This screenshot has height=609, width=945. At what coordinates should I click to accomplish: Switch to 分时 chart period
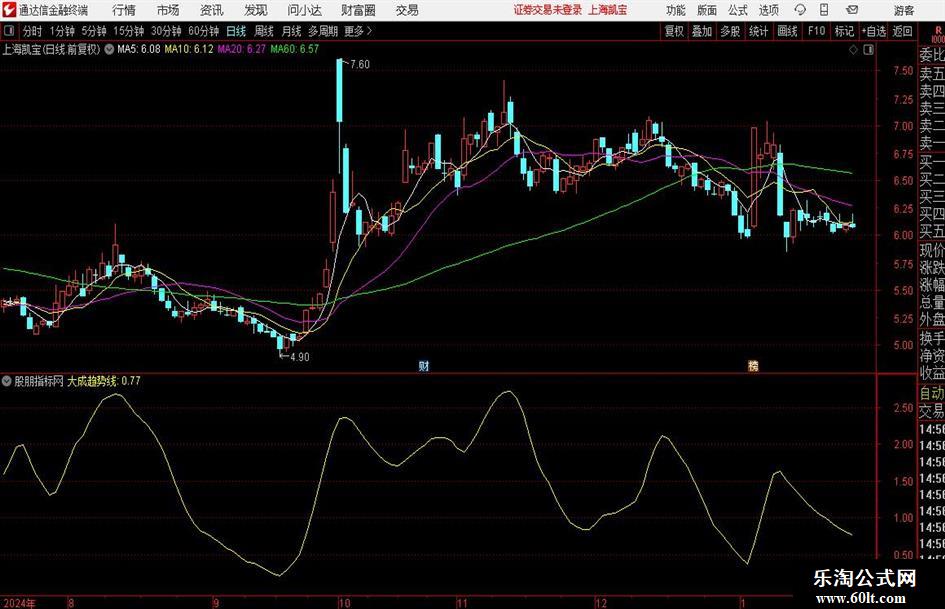(x=33, y=31)
